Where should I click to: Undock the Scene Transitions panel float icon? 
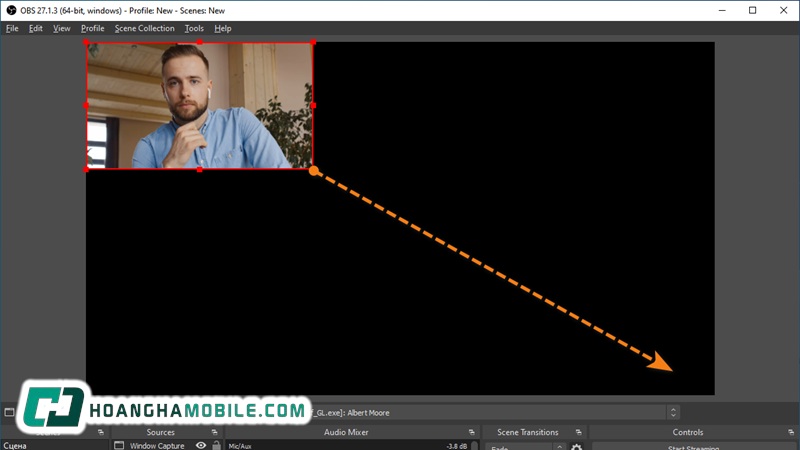(x=578, y=432)
